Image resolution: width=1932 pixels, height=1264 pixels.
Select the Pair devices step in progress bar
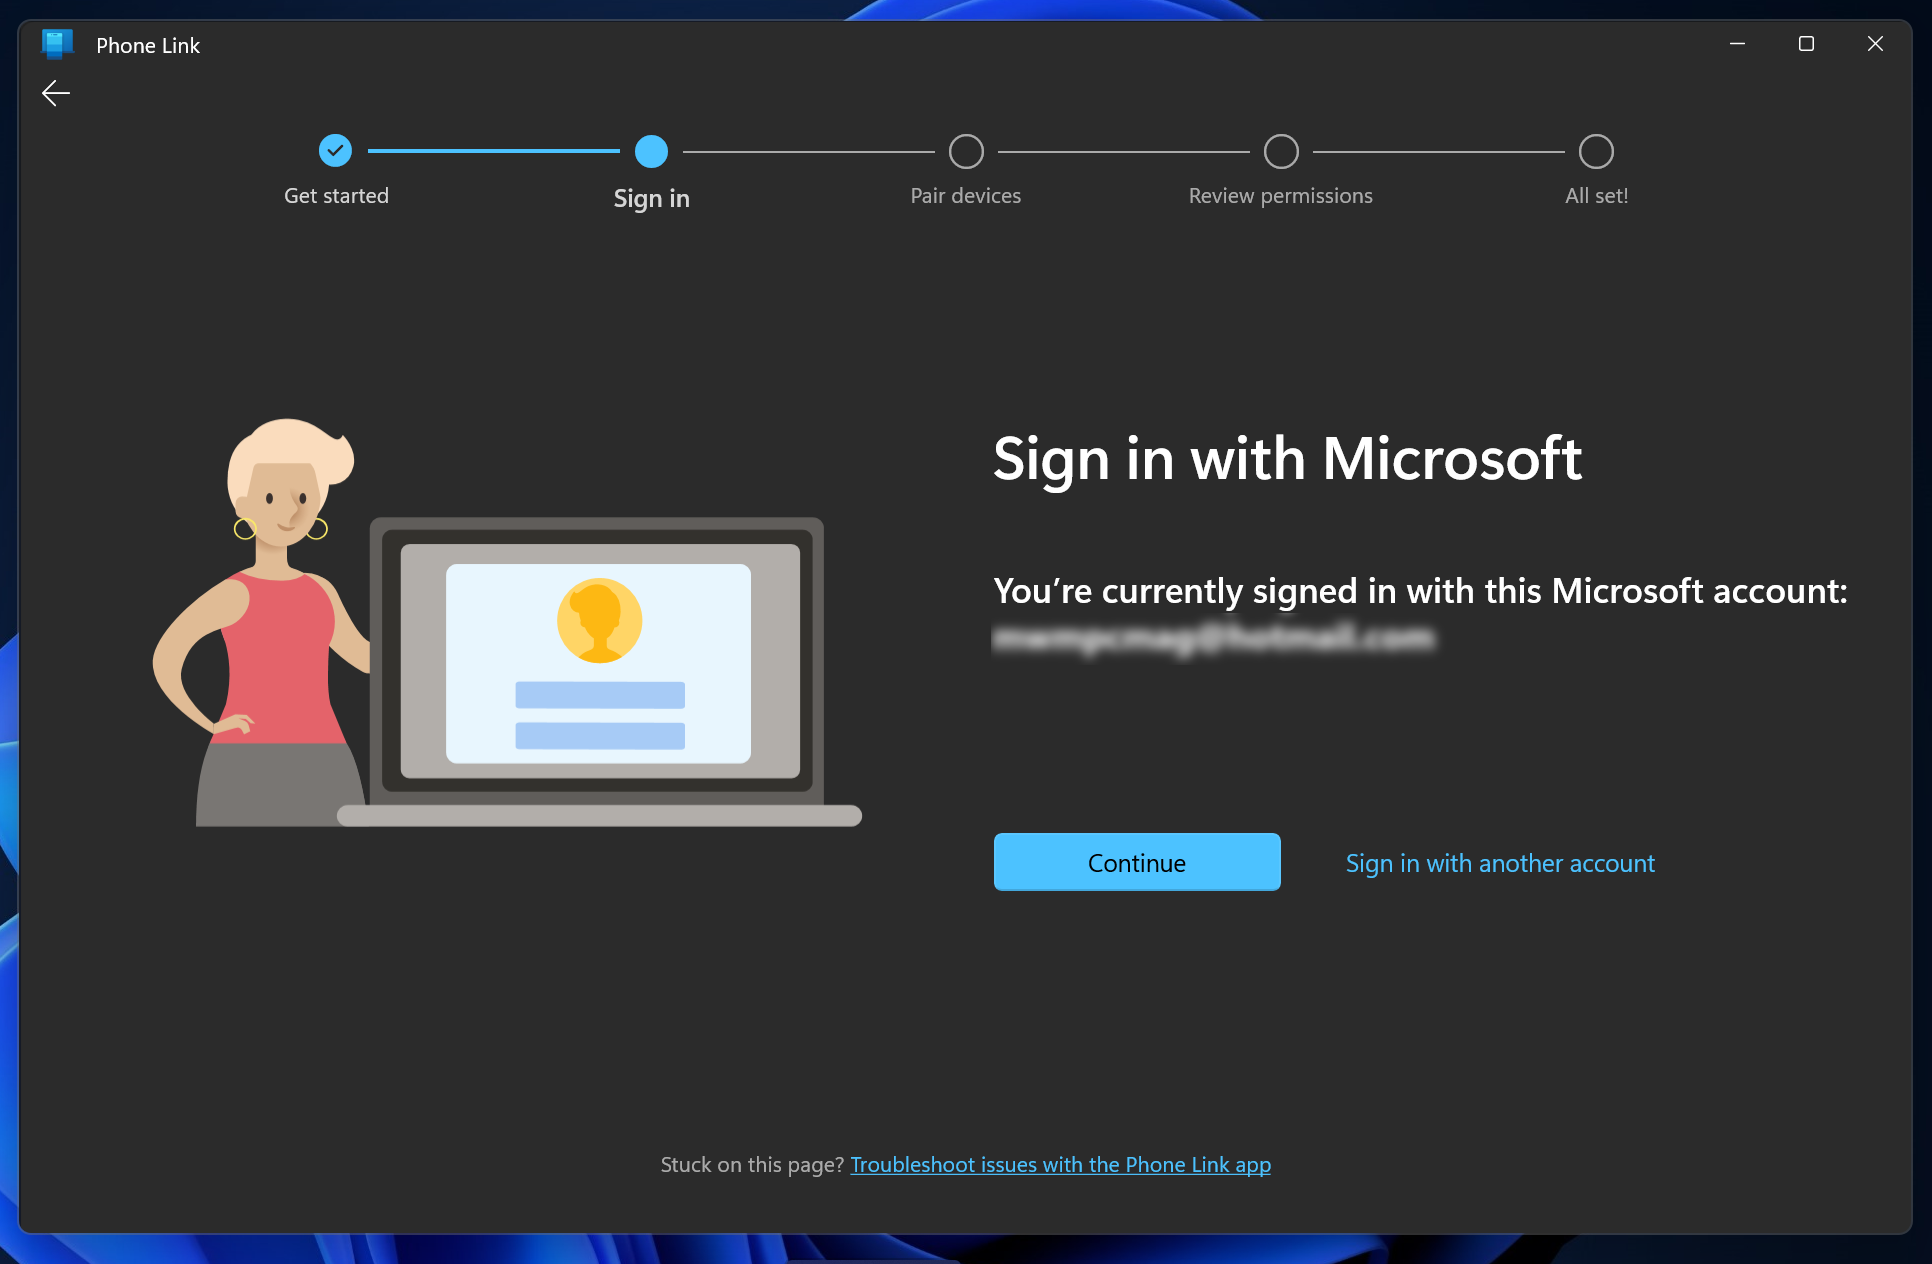[x=965, y=151]
